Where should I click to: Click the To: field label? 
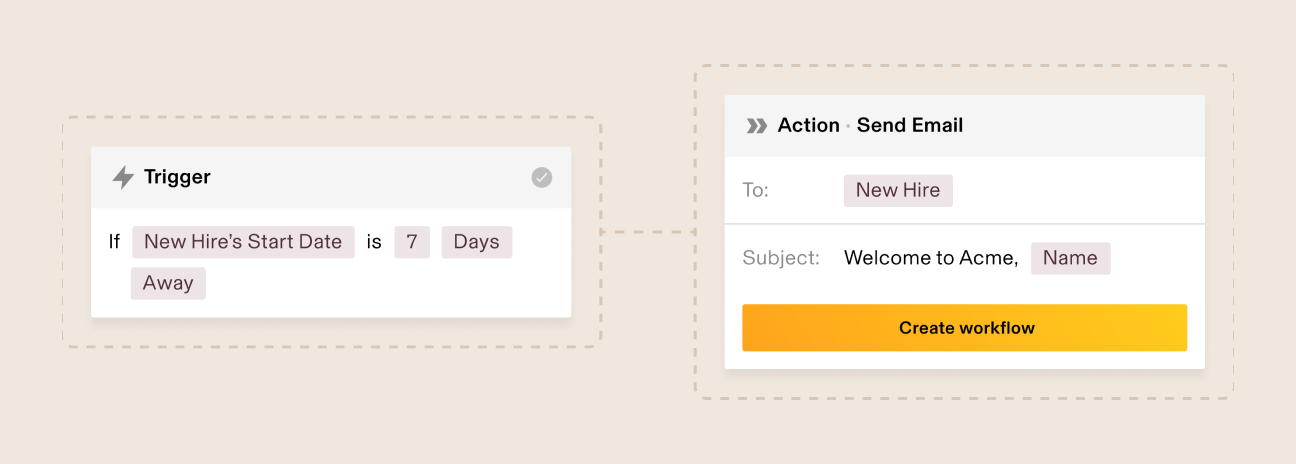pyautogui.click(x=756, y=190)
